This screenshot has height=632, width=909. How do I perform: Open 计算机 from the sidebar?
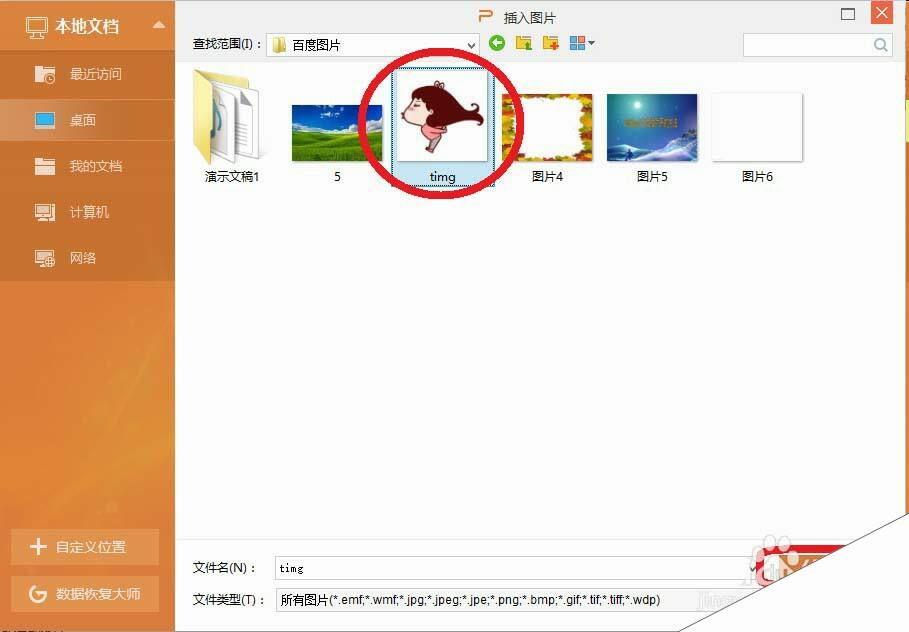[86, 212]
